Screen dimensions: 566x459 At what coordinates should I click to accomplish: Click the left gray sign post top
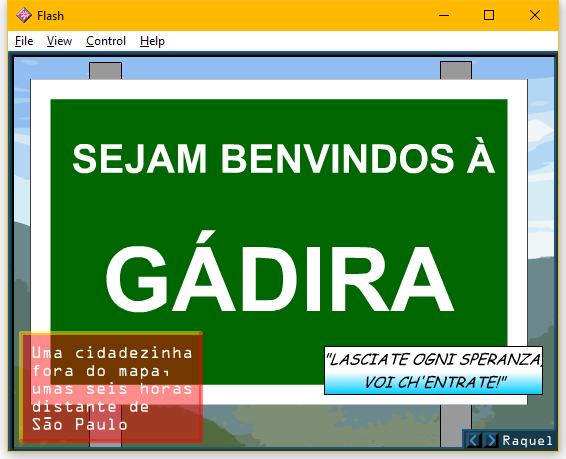[x=105, y=71]
